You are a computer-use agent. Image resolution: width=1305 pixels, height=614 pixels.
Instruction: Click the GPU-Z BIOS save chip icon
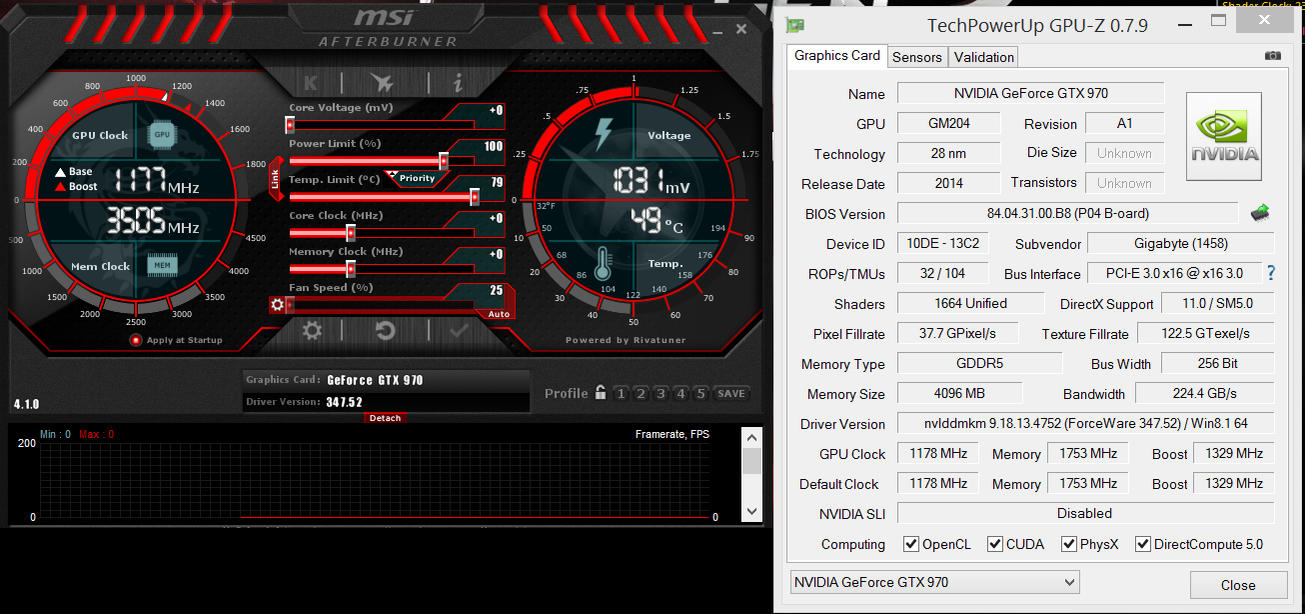(x=1260, y=212)
